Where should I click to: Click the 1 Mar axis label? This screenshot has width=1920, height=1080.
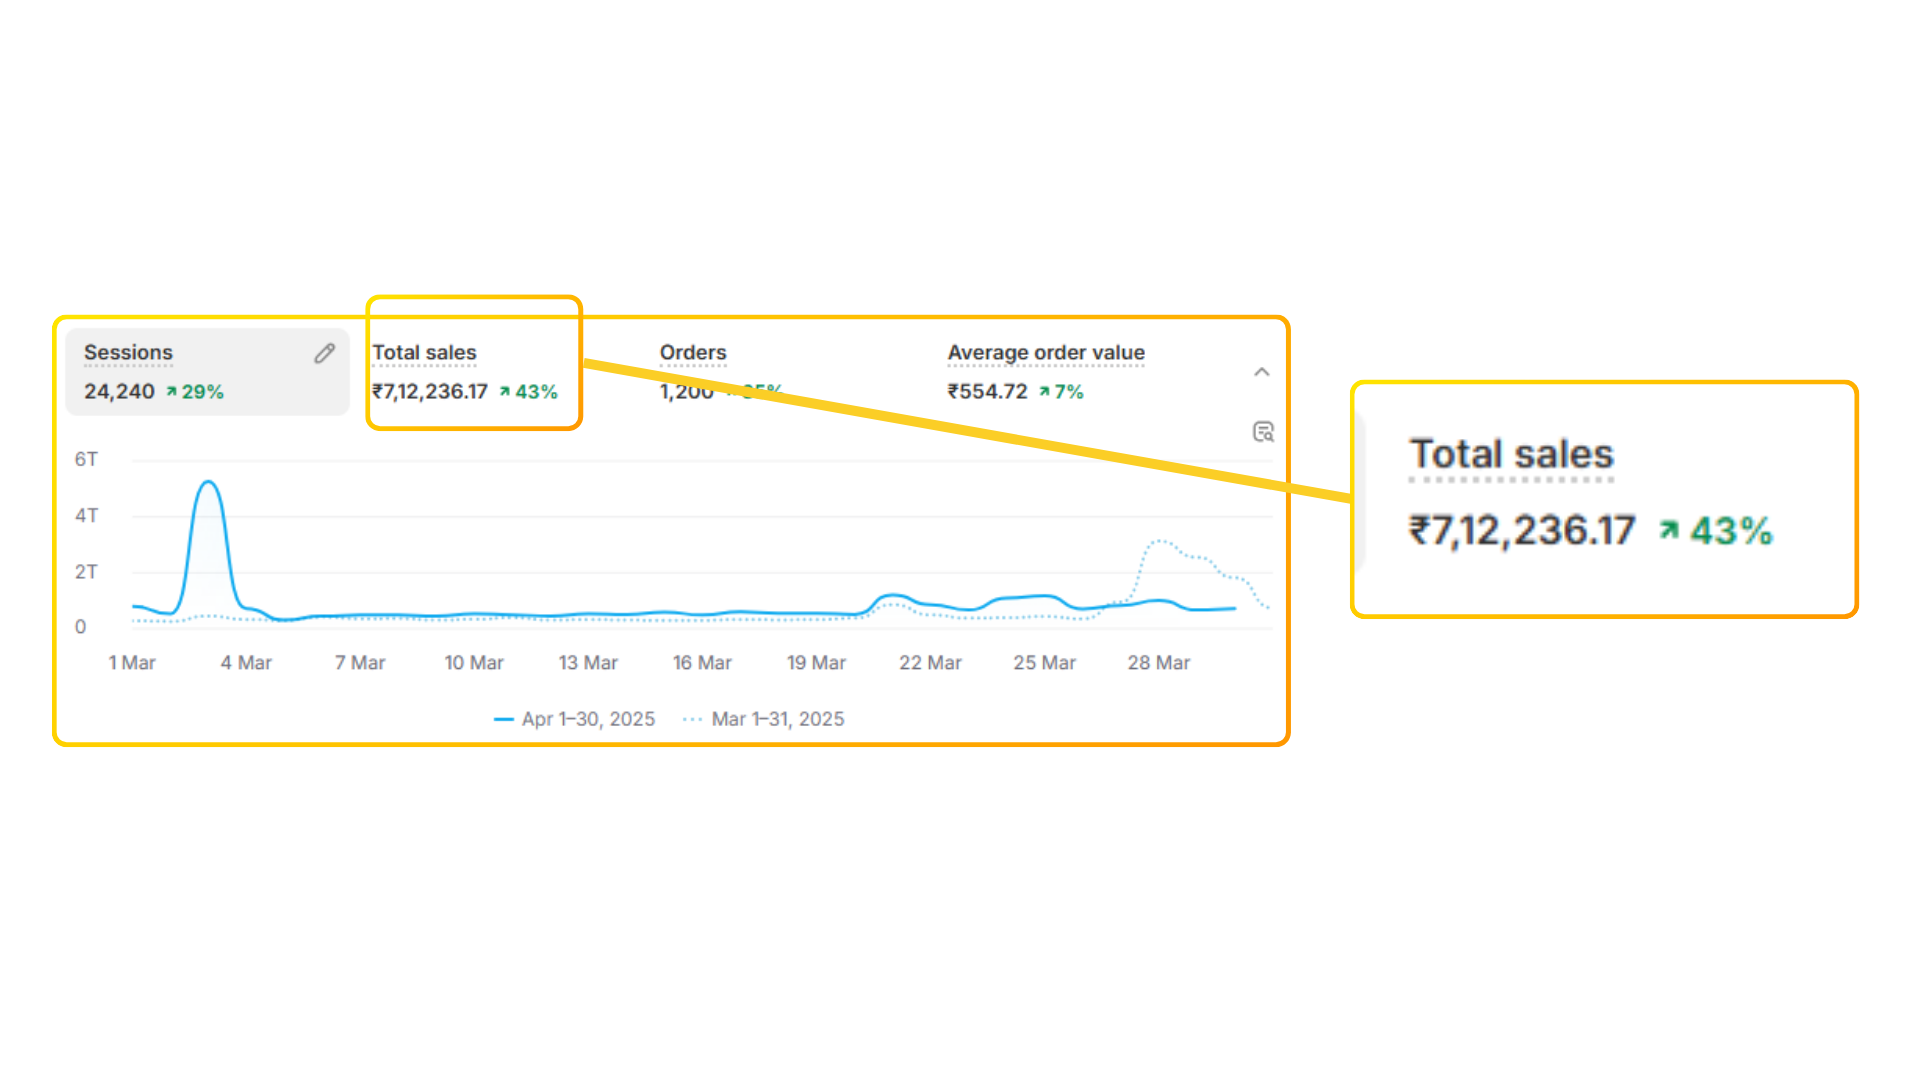pos(132,663)
